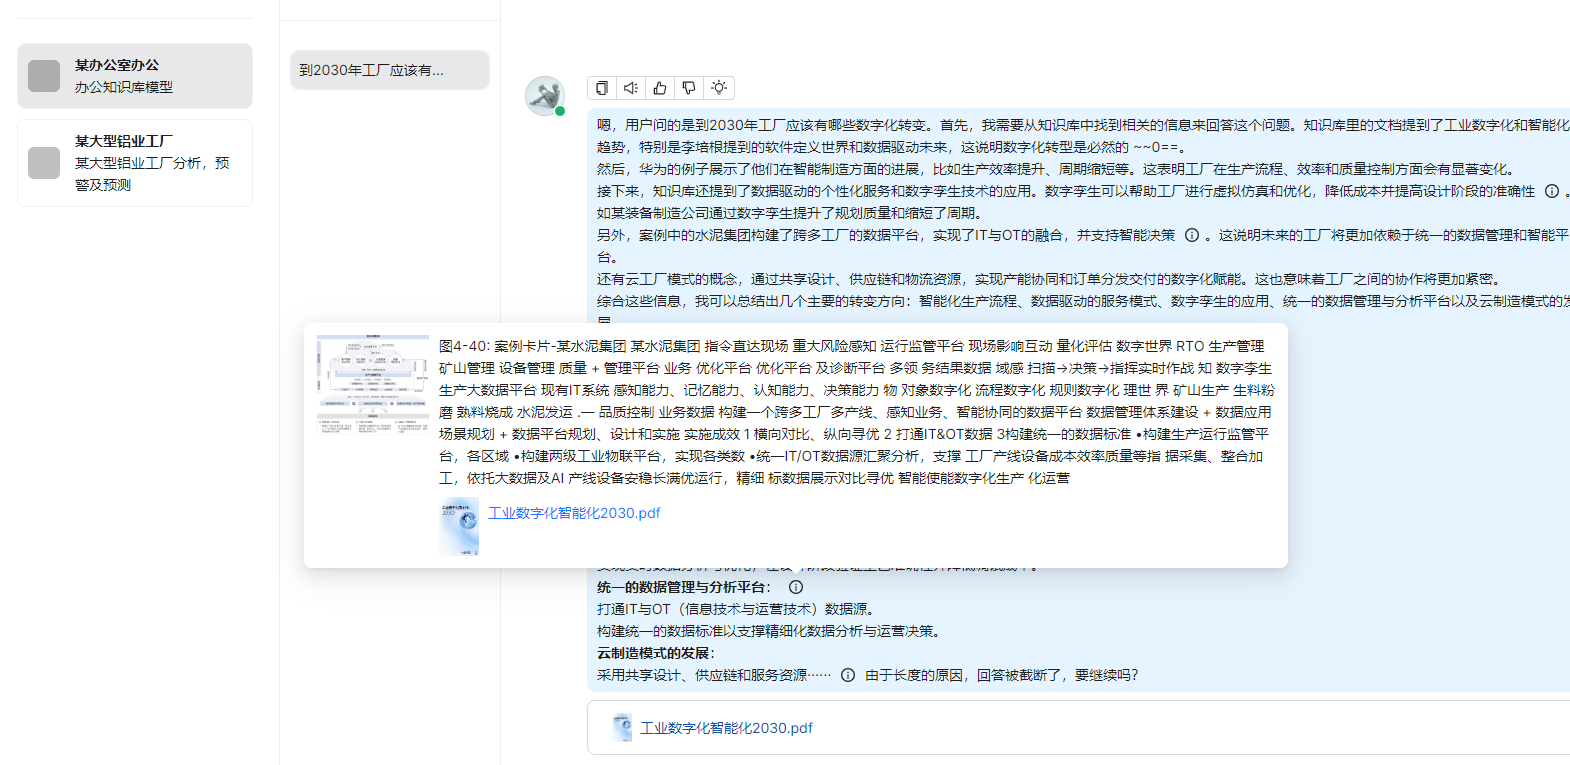Image resolution: width=1570 pixels, height=765 pixels.
Task: Select the 某办公室办公 knowledge base app
Action: [135, 76]
